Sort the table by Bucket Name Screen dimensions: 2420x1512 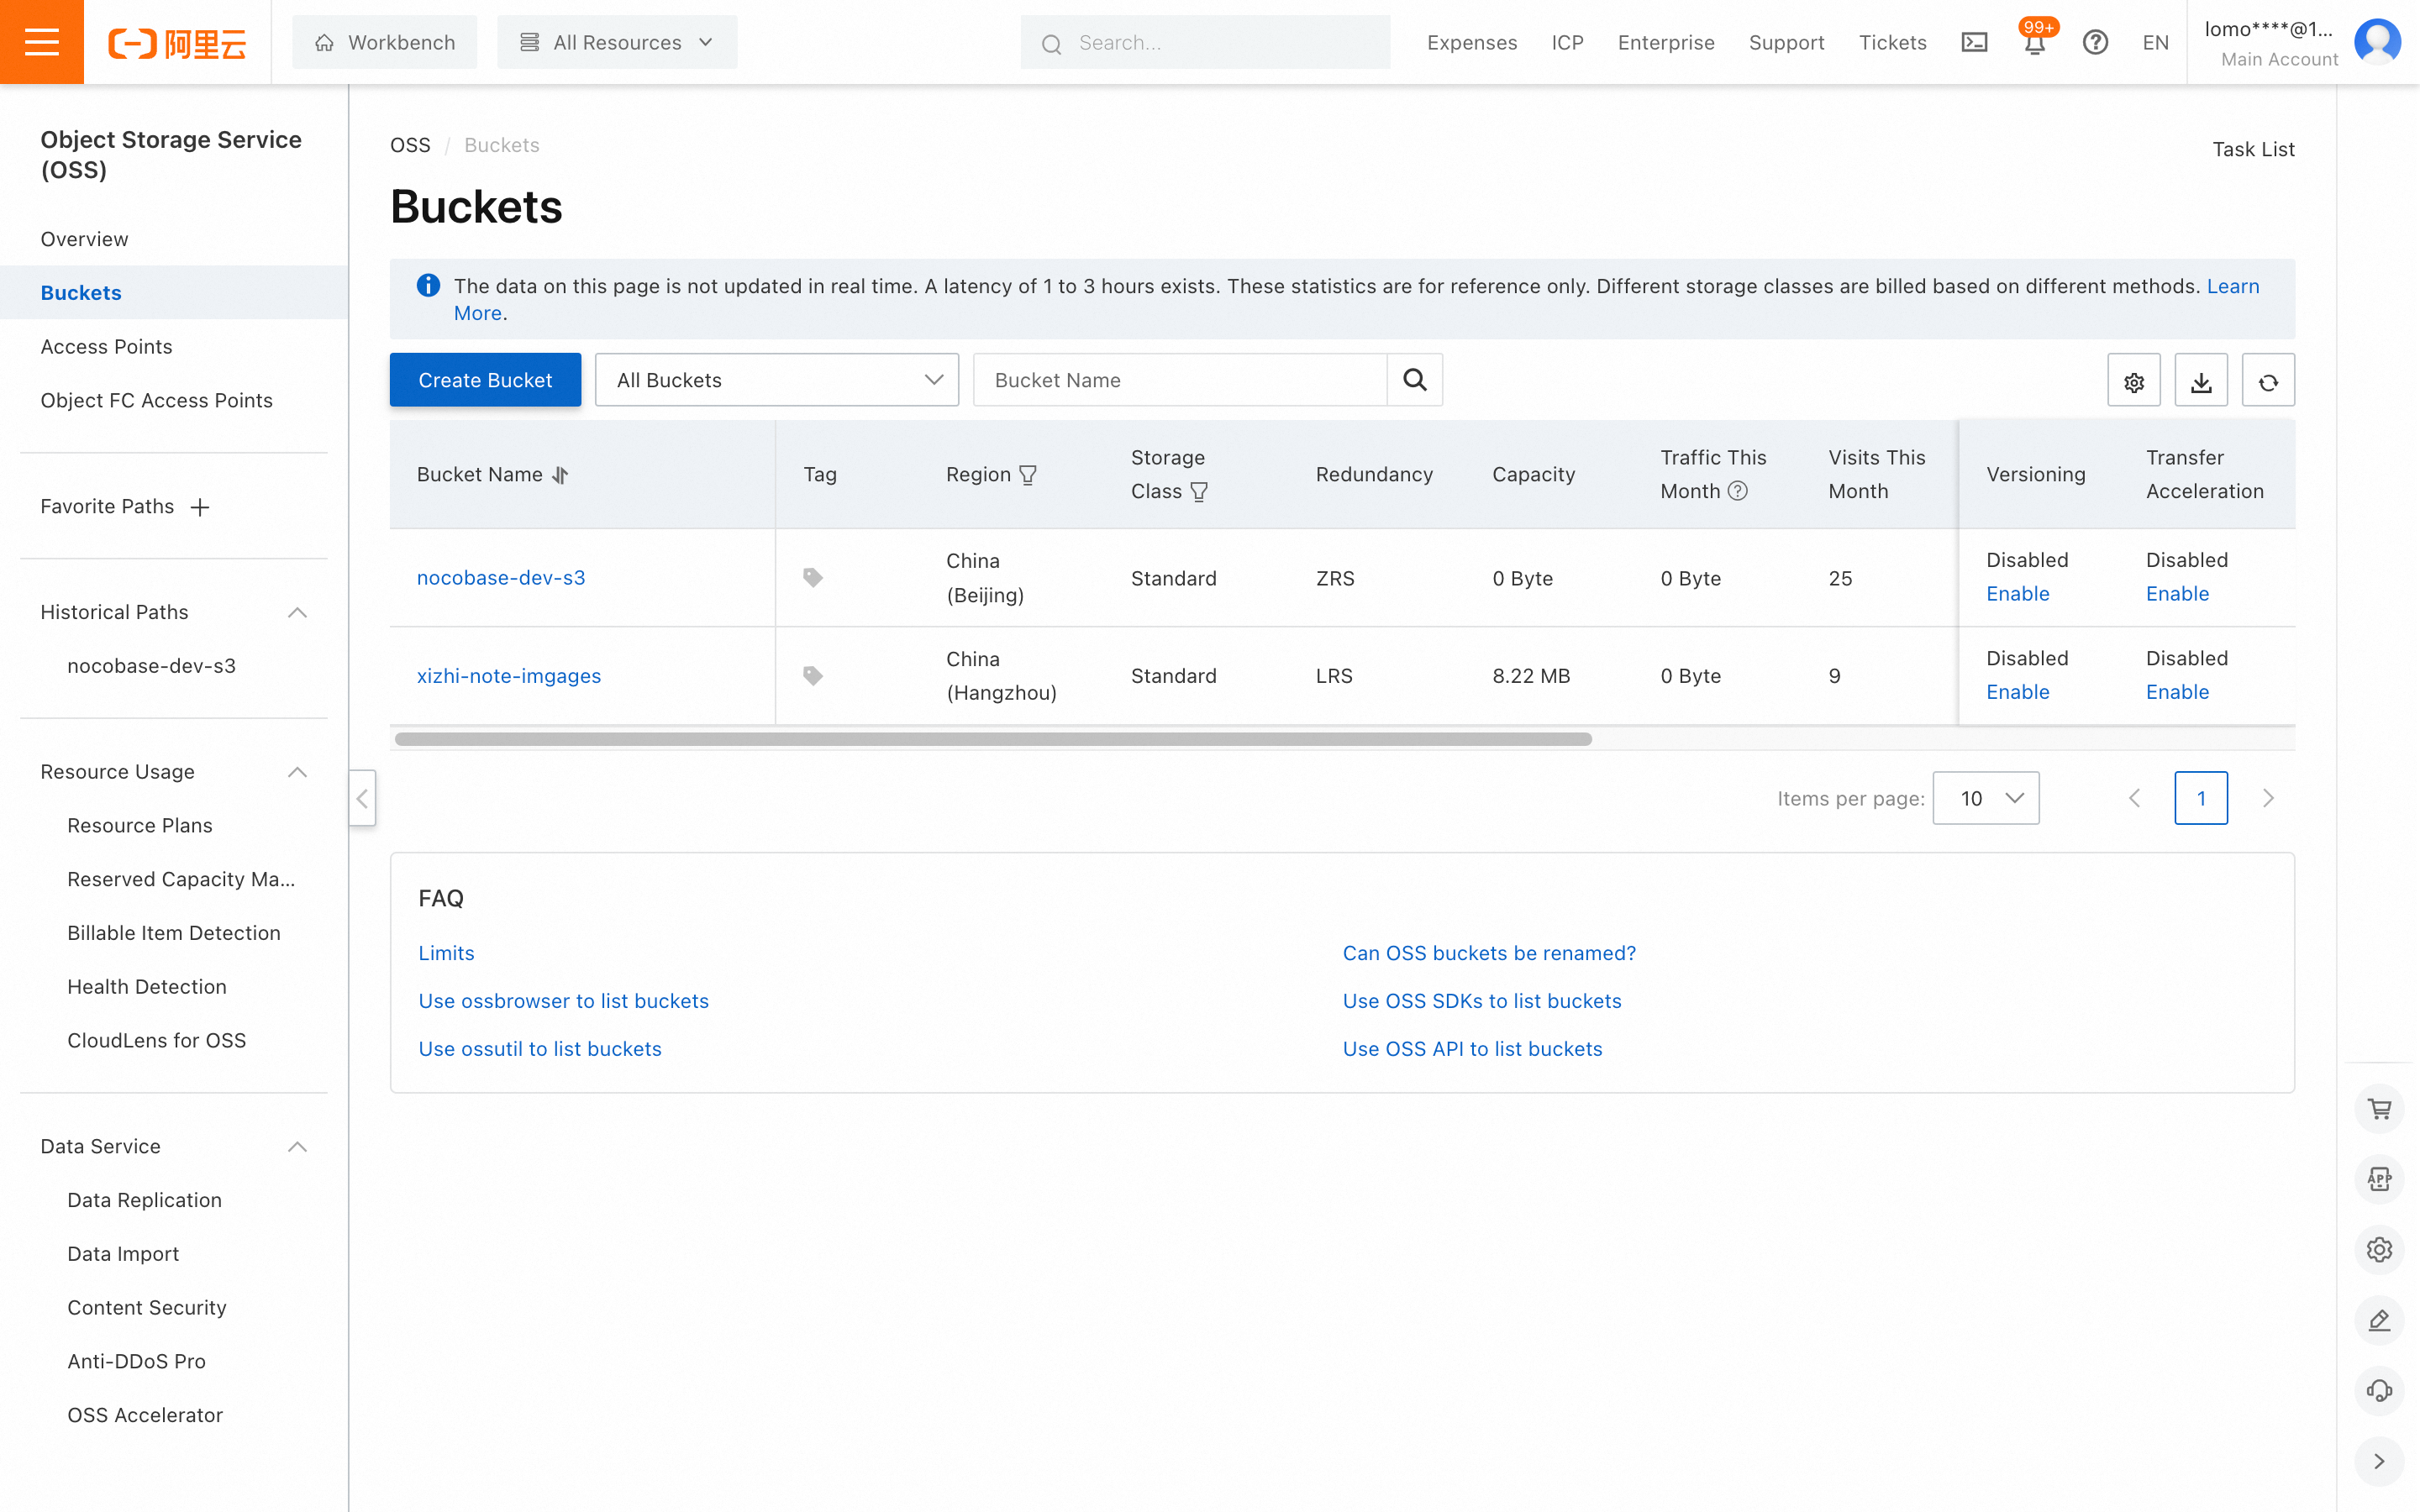[x=560, y=475]
